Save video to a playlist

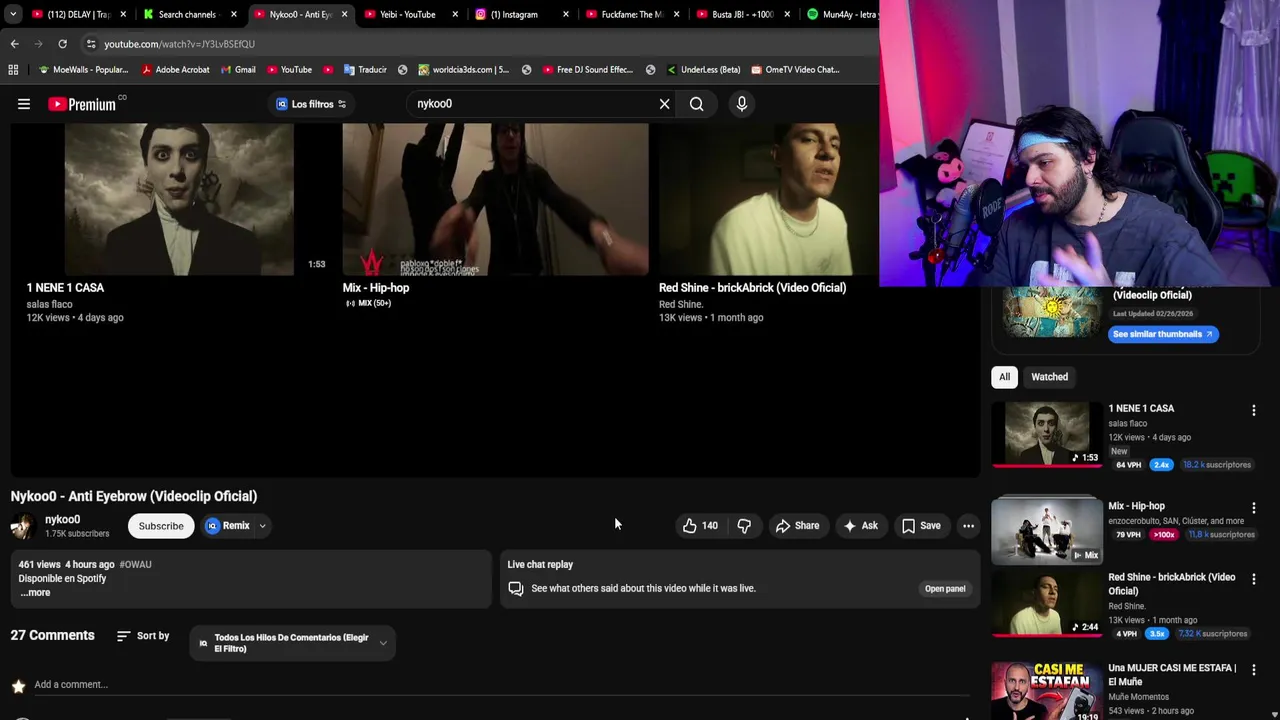pos(921,525)
